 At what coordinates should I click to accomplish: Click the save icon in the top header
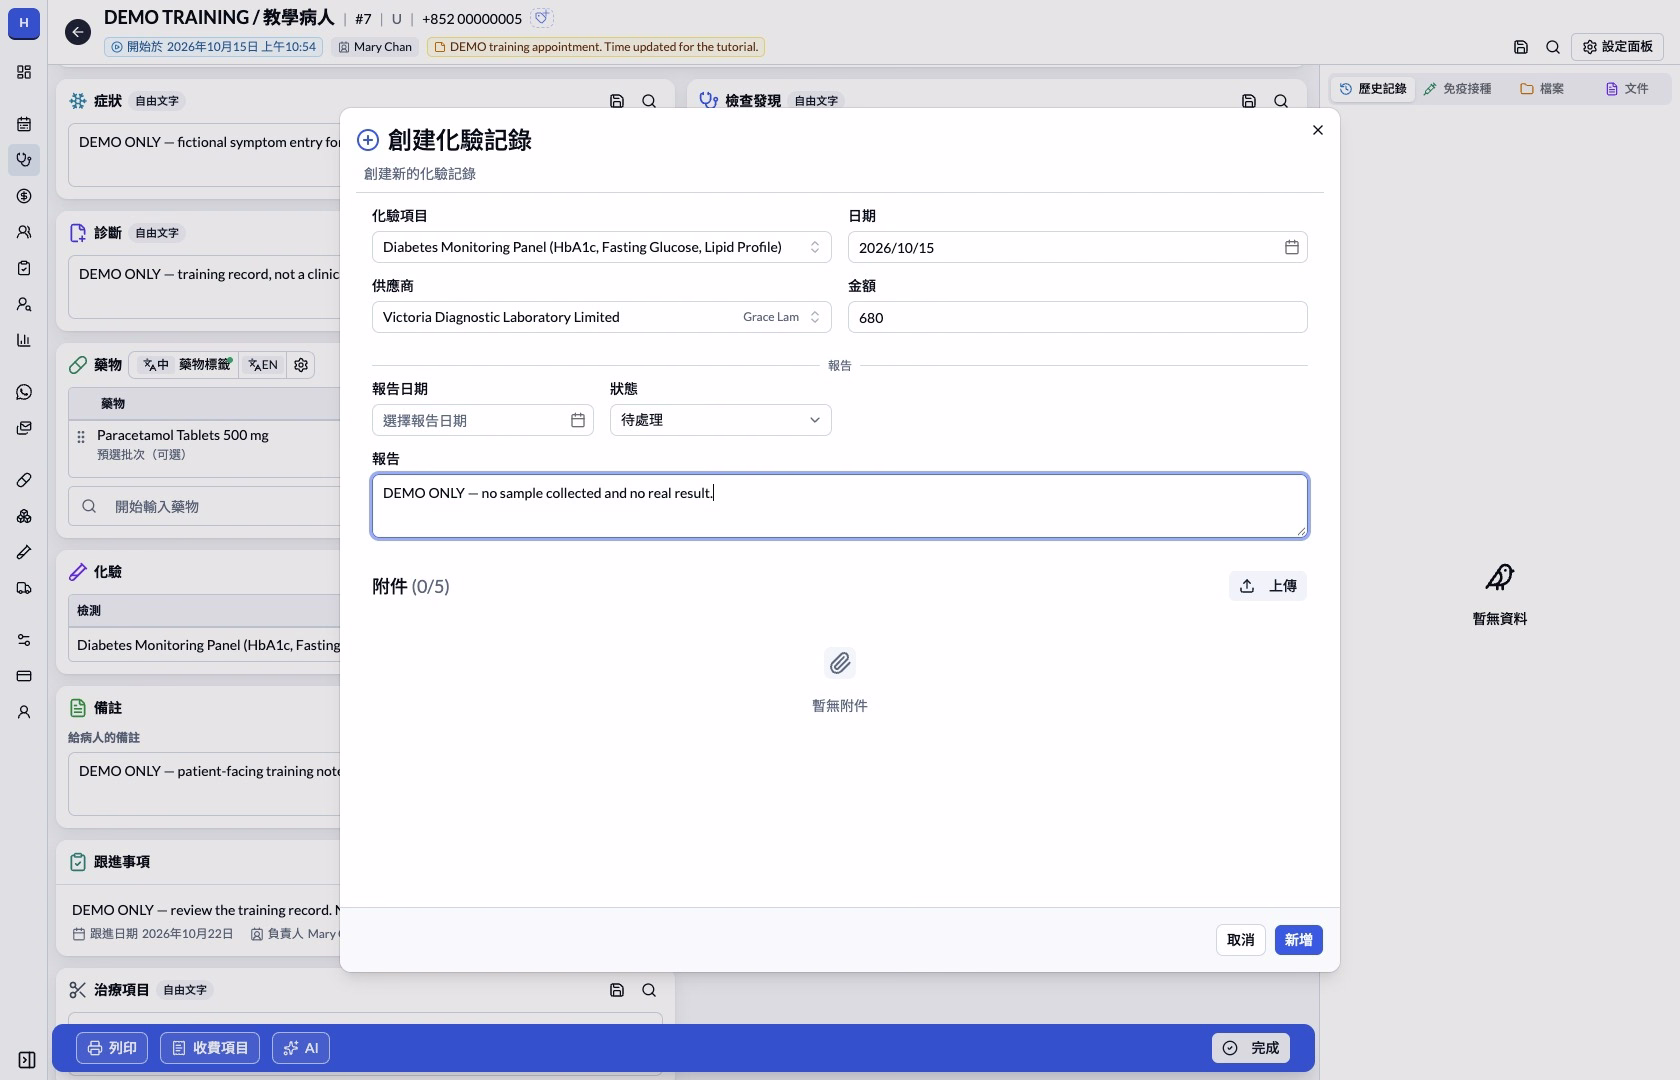tap(1521, 47)
